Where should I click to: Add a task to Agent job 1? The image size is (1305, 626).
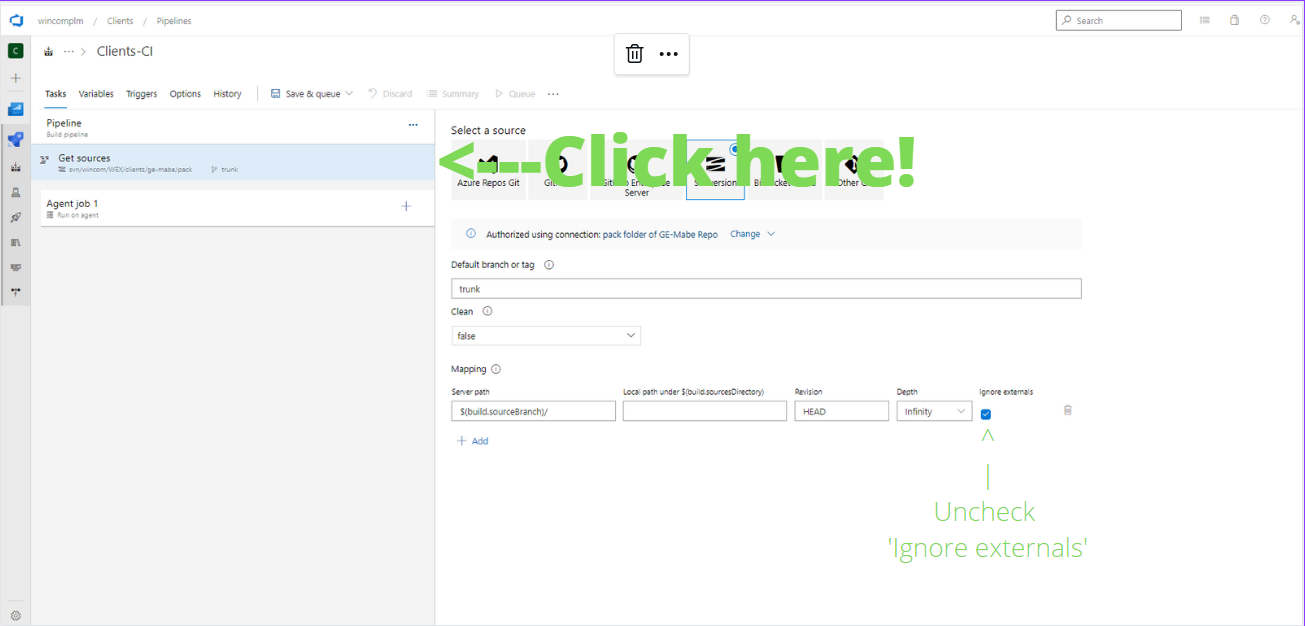tap(406, 207)
